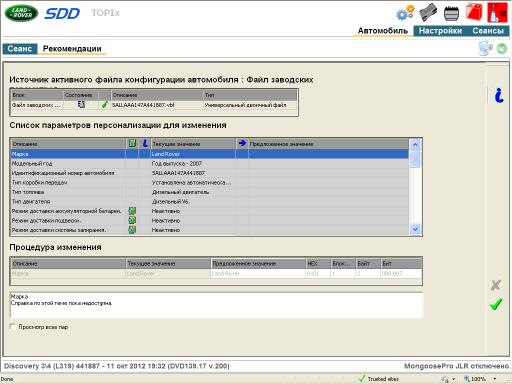Select the green icon for locking system delivery row

[x=132, y=230]
